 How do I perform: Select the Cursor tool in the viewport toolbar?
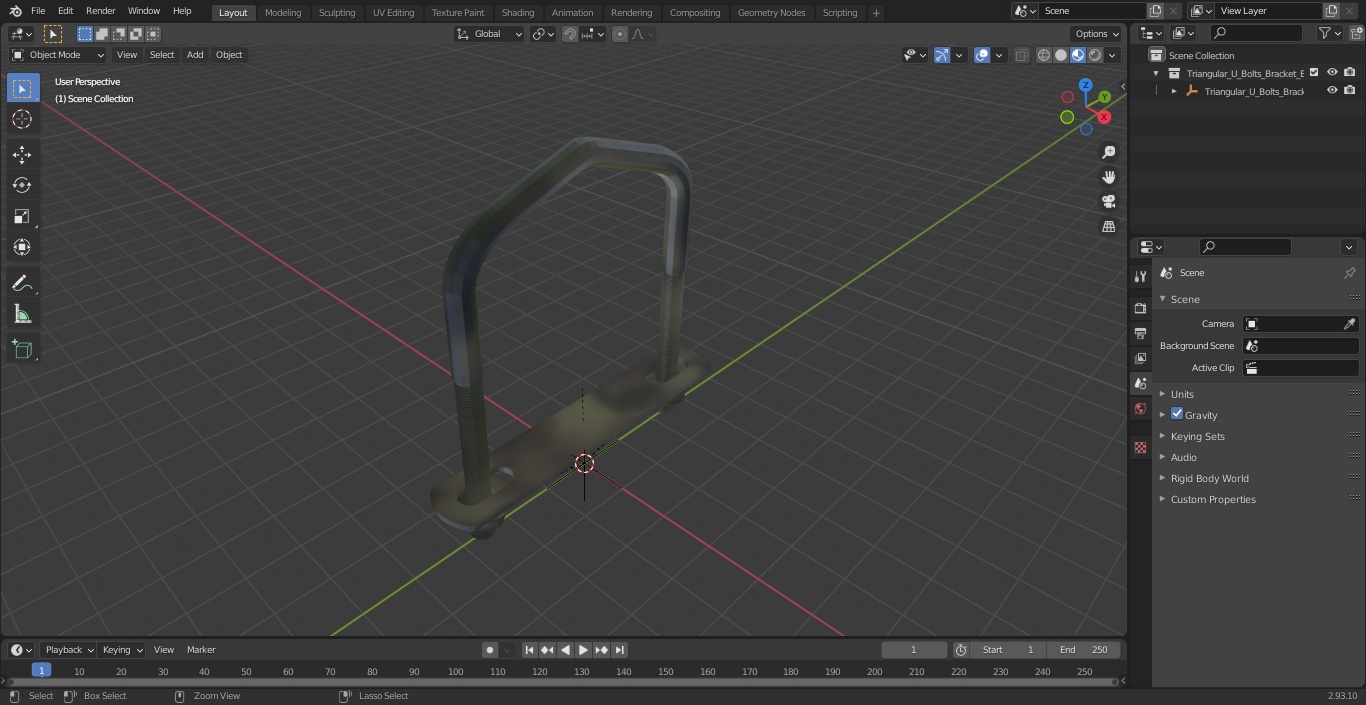click(x=22, y=119)
